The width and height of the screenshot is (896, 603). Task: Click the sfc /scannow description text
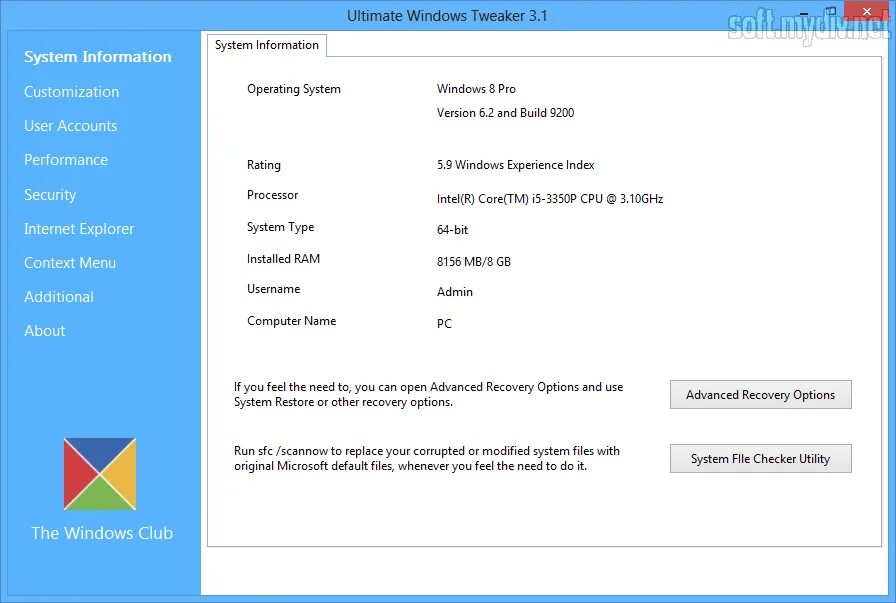(x=427, y=458)
